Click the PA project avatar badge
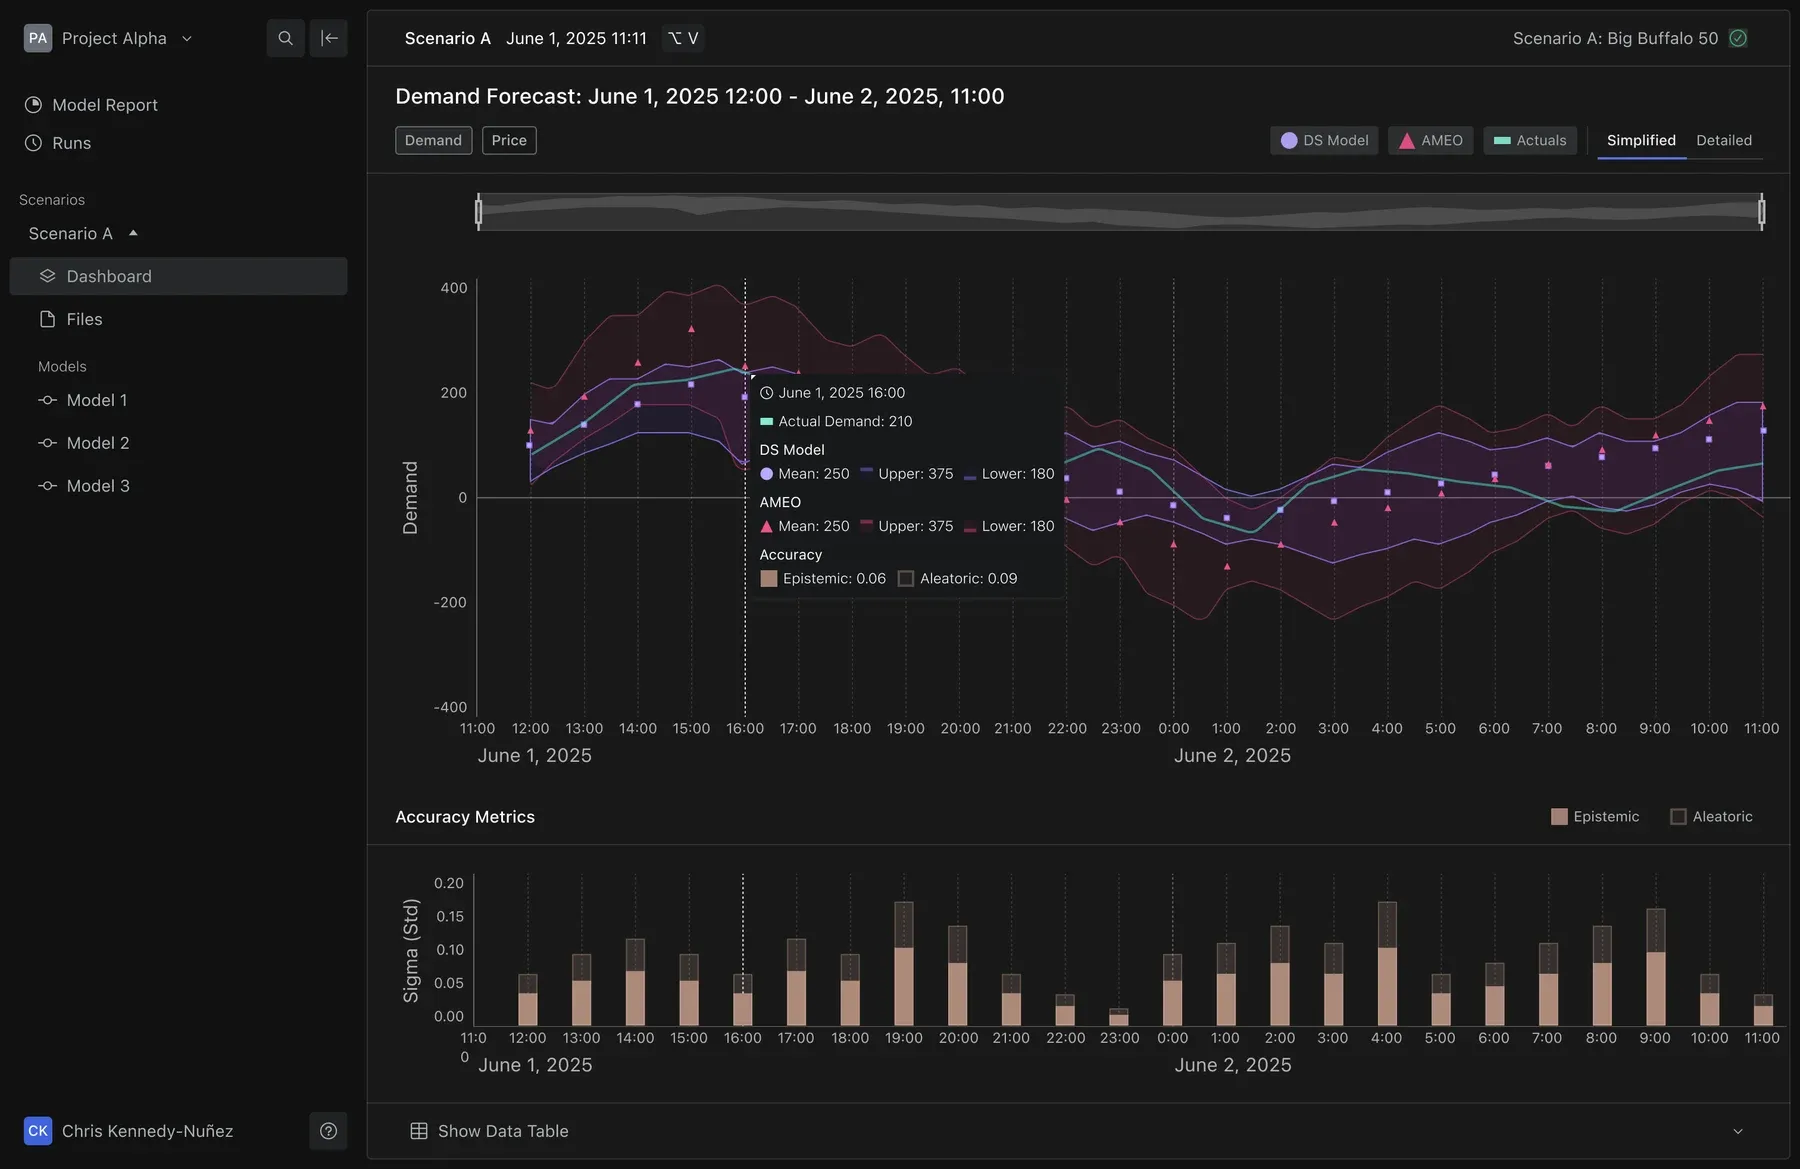 (x=38, y=38)
